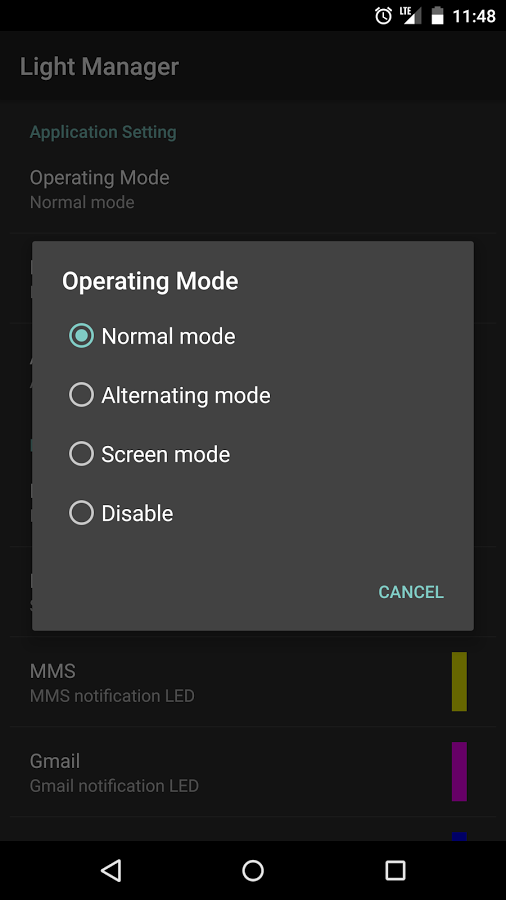Tap the Alternating mode label text

coord(186,395)
